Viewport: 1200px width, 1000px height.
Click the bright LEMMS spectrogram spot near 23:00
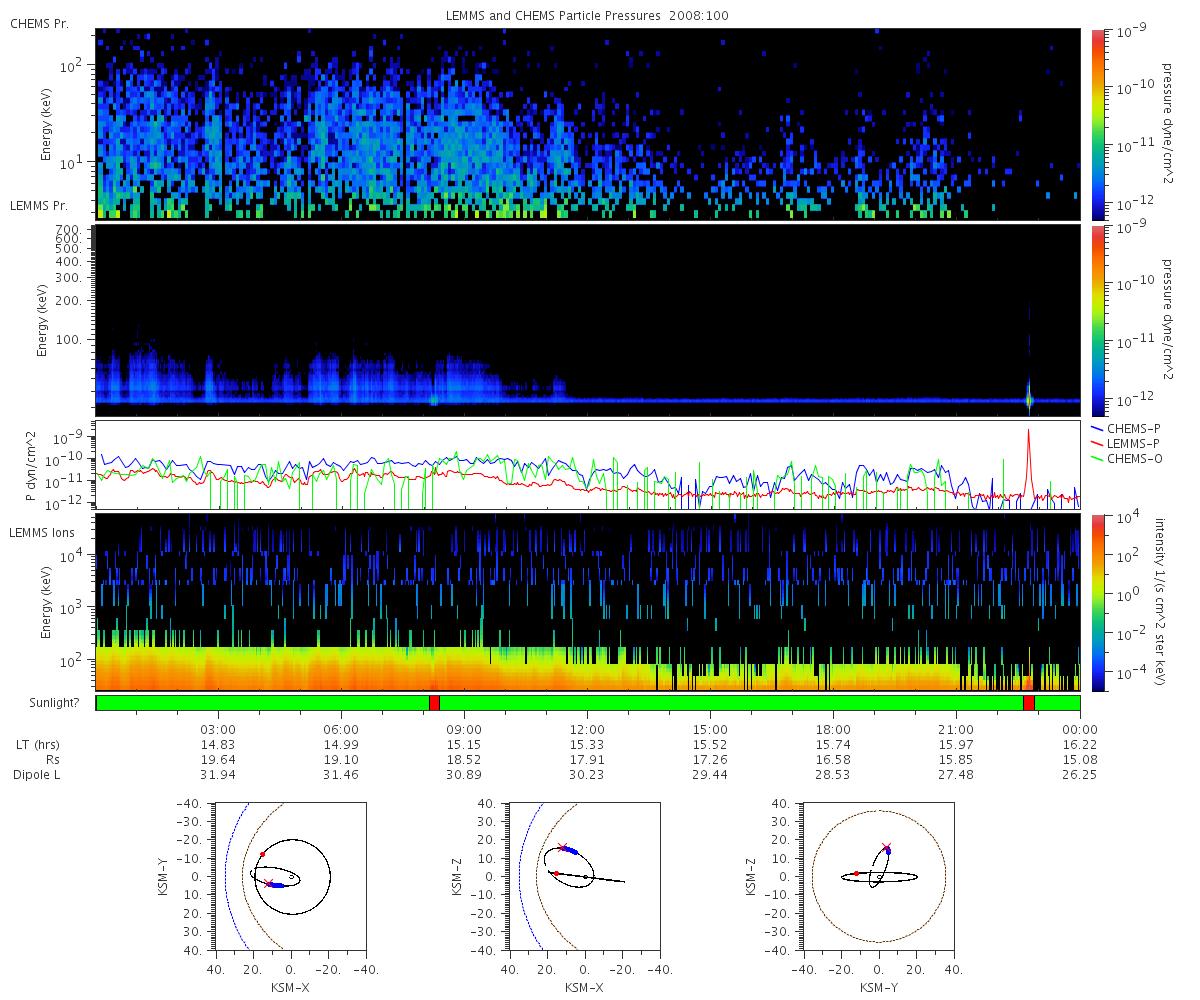pyautogui.click(x=1029, y=400)
